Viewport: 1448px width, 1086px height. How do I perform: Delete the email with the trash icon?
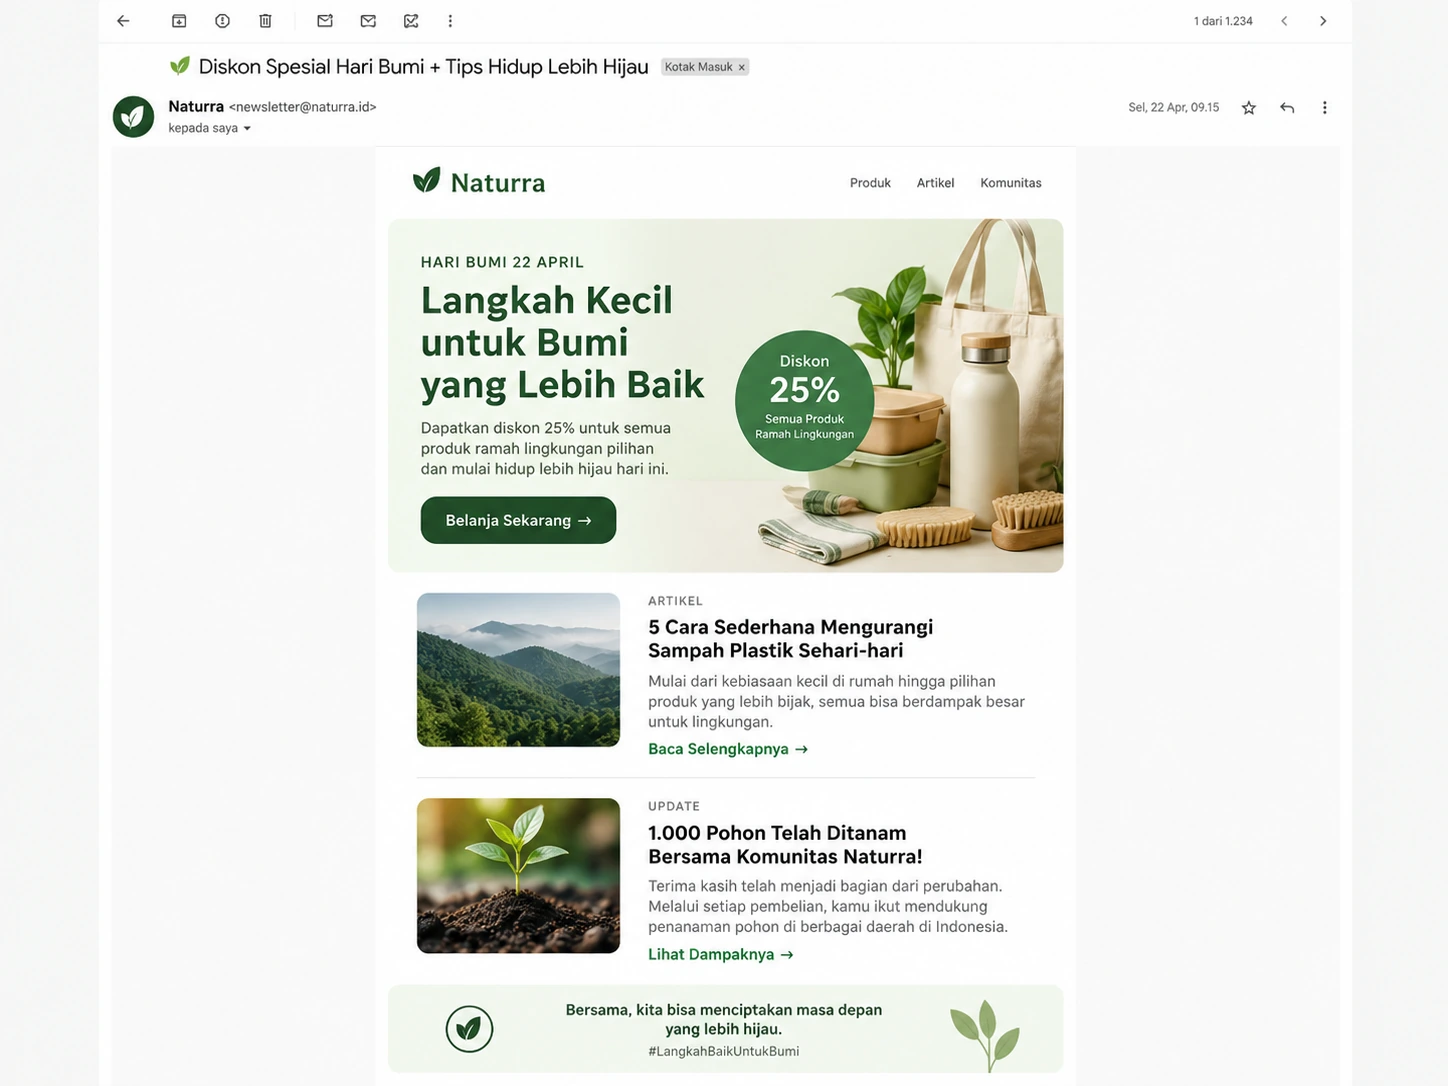265,21
